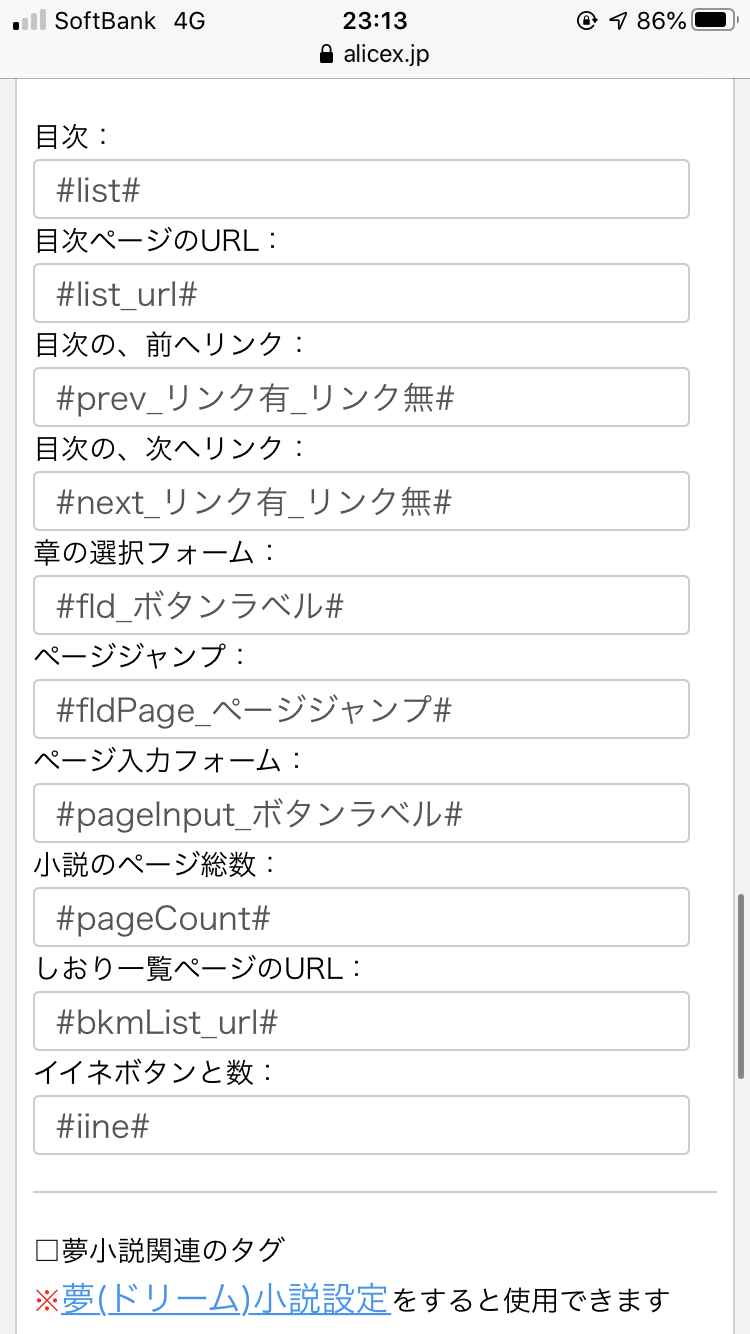The width and height of the screenshot is (750, 1334).
Task: Tap the orientation lock status icon
Action: 587,20
